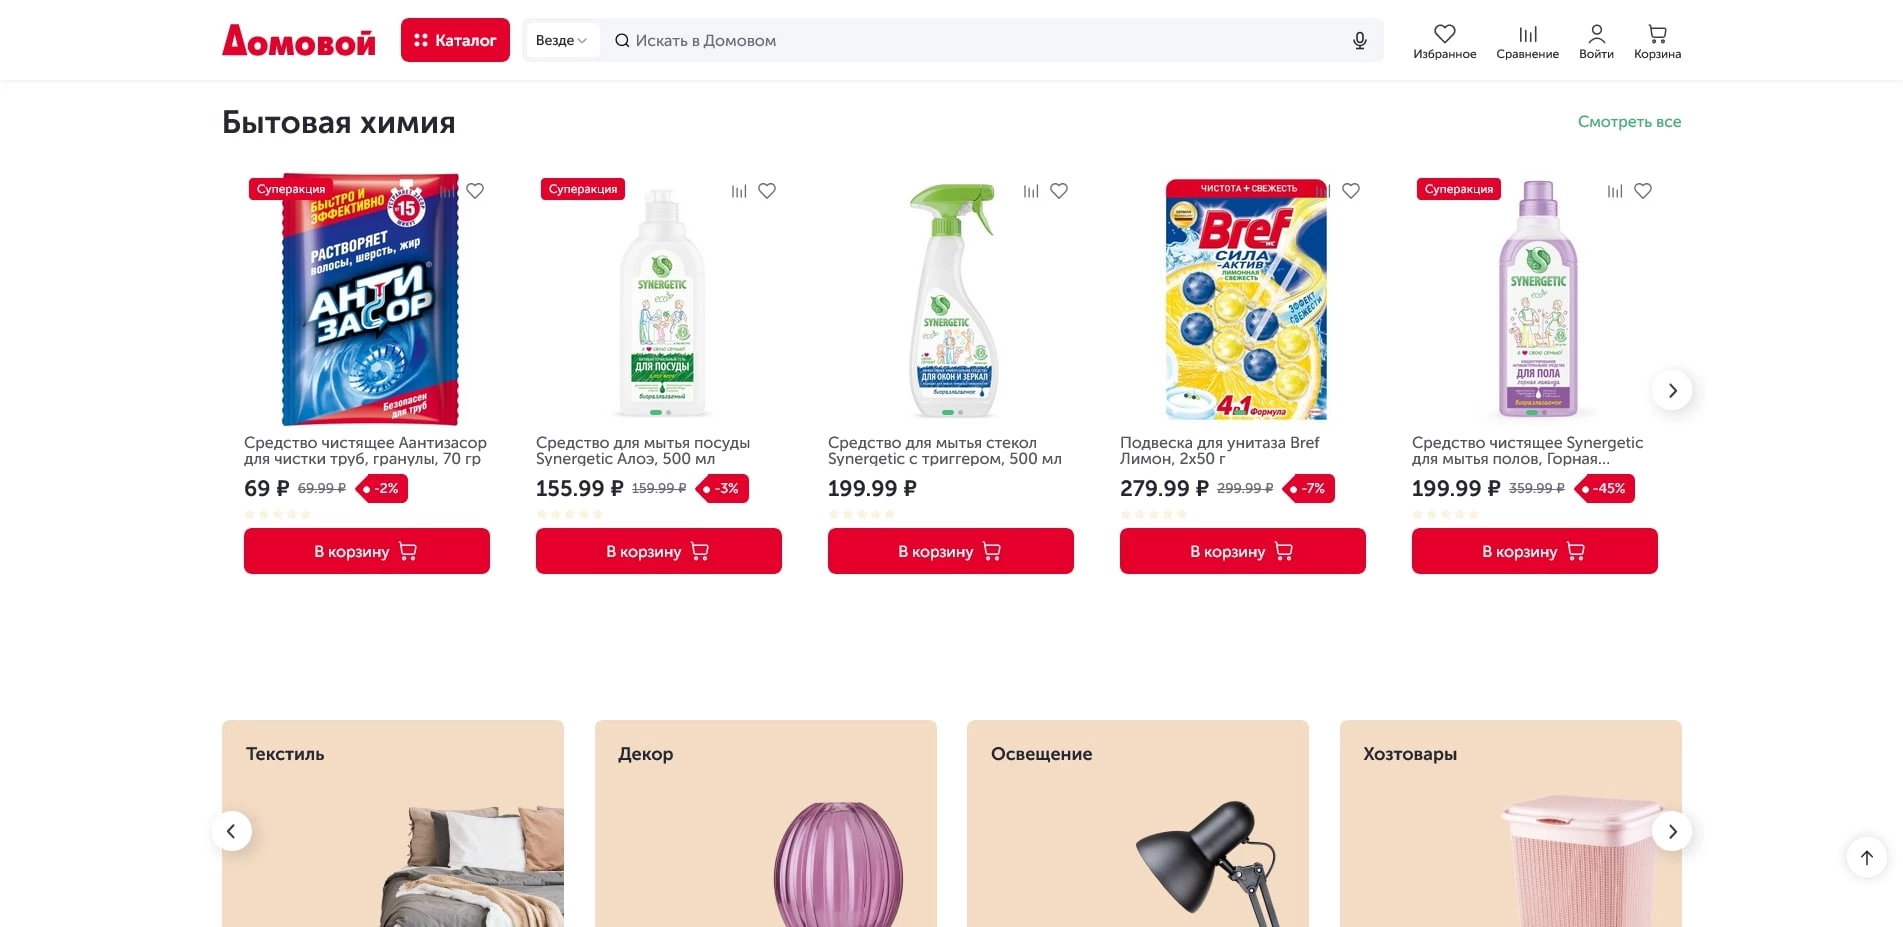
Task: Open the Везде search scope dropdown
Action: pyautogui.click(x=562, y=41)
